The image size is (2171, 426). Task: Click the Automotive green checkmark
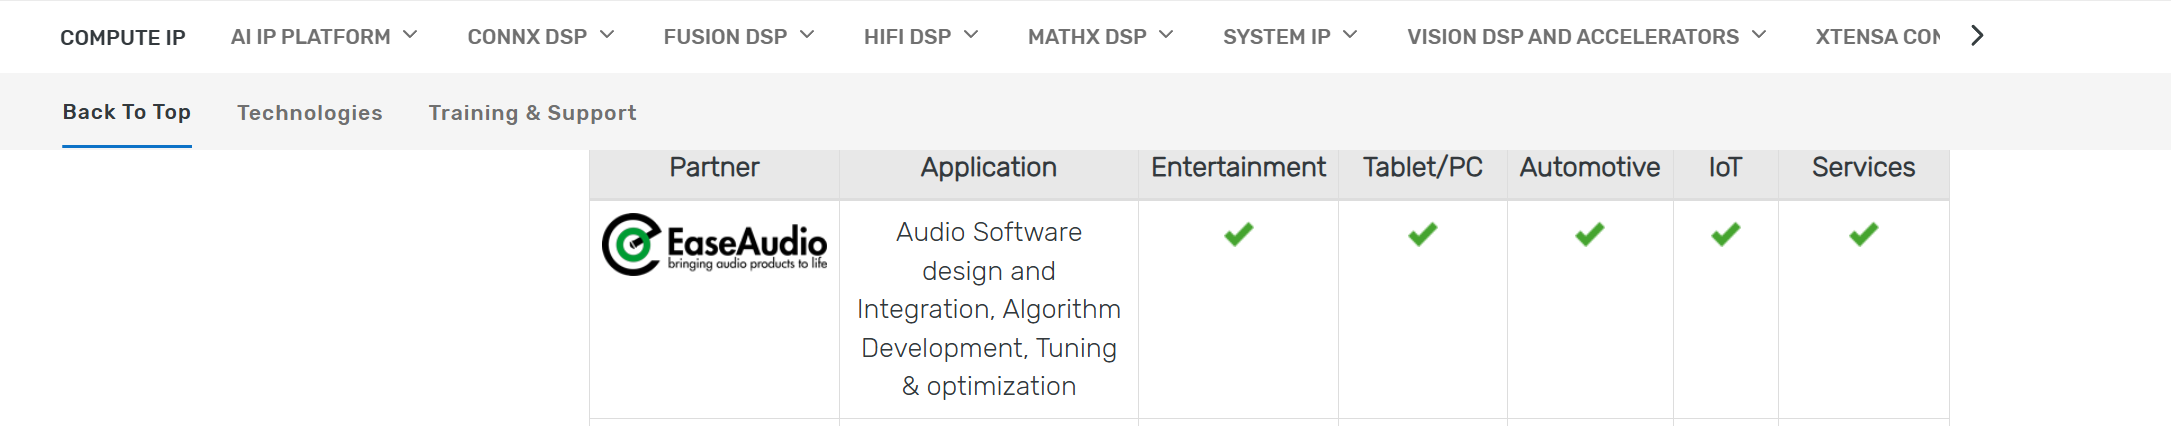tap(1589, 234)
